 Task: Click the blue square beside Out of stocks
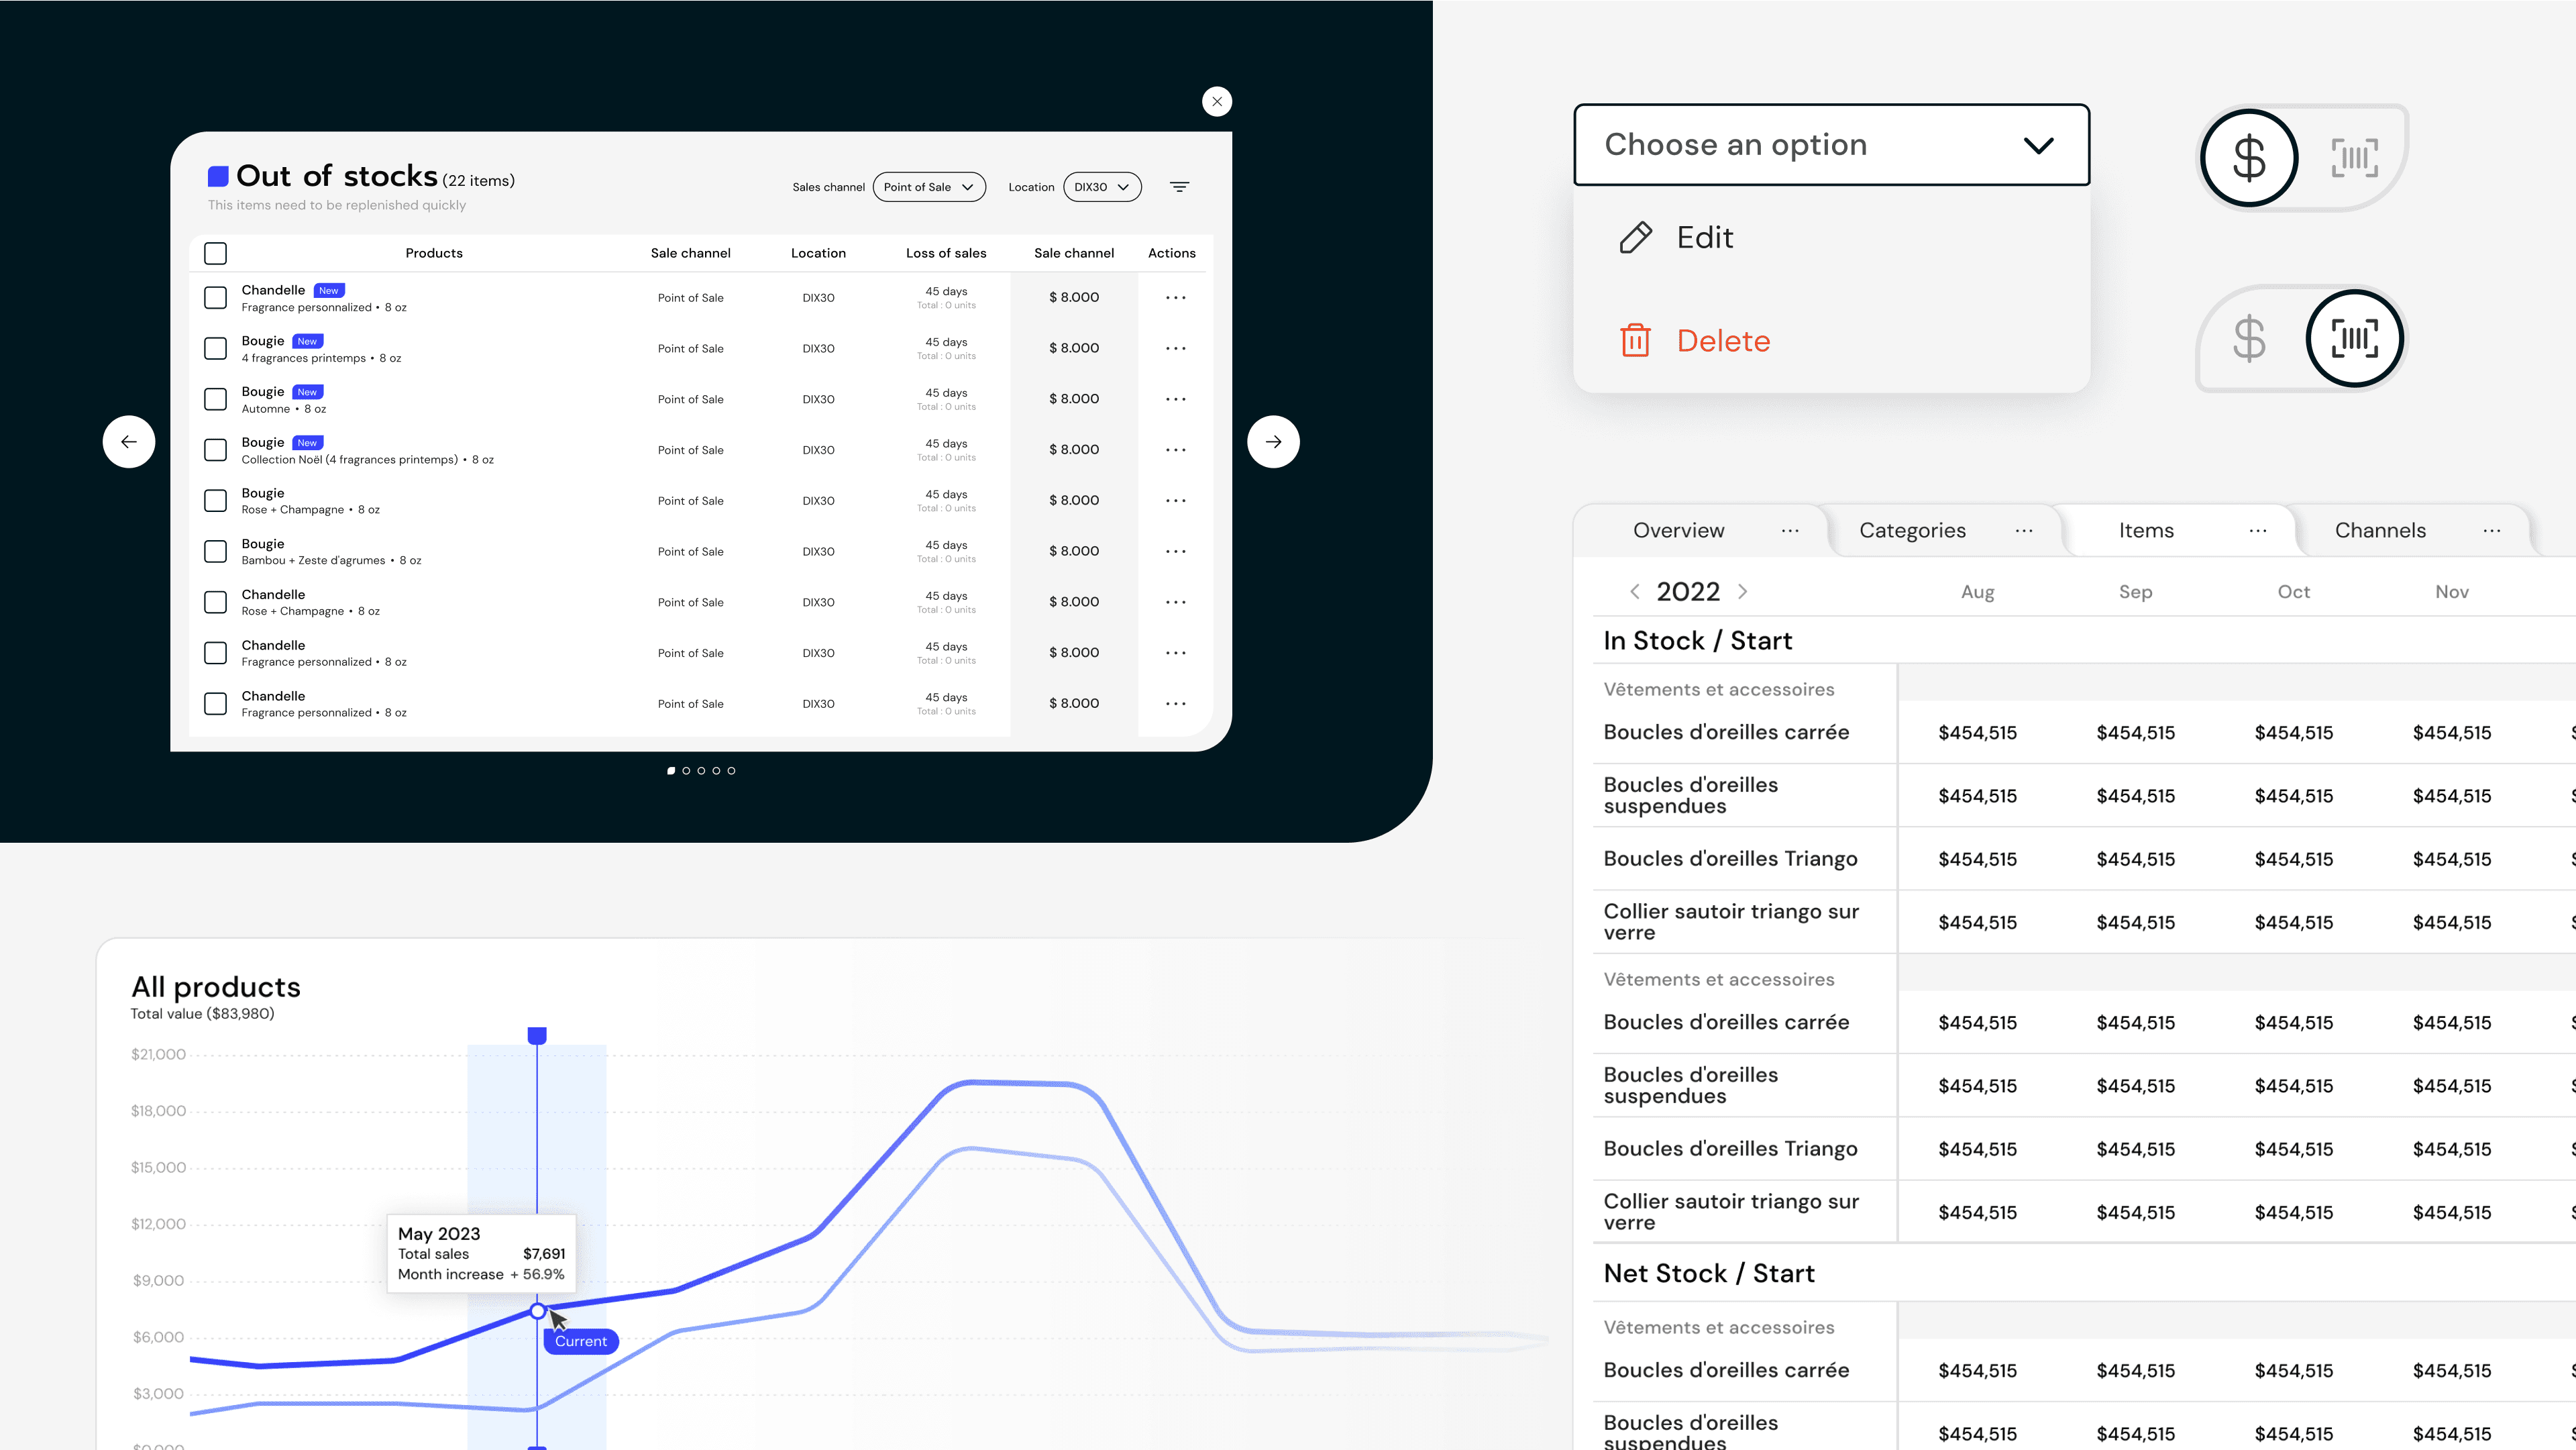point(218,177)
